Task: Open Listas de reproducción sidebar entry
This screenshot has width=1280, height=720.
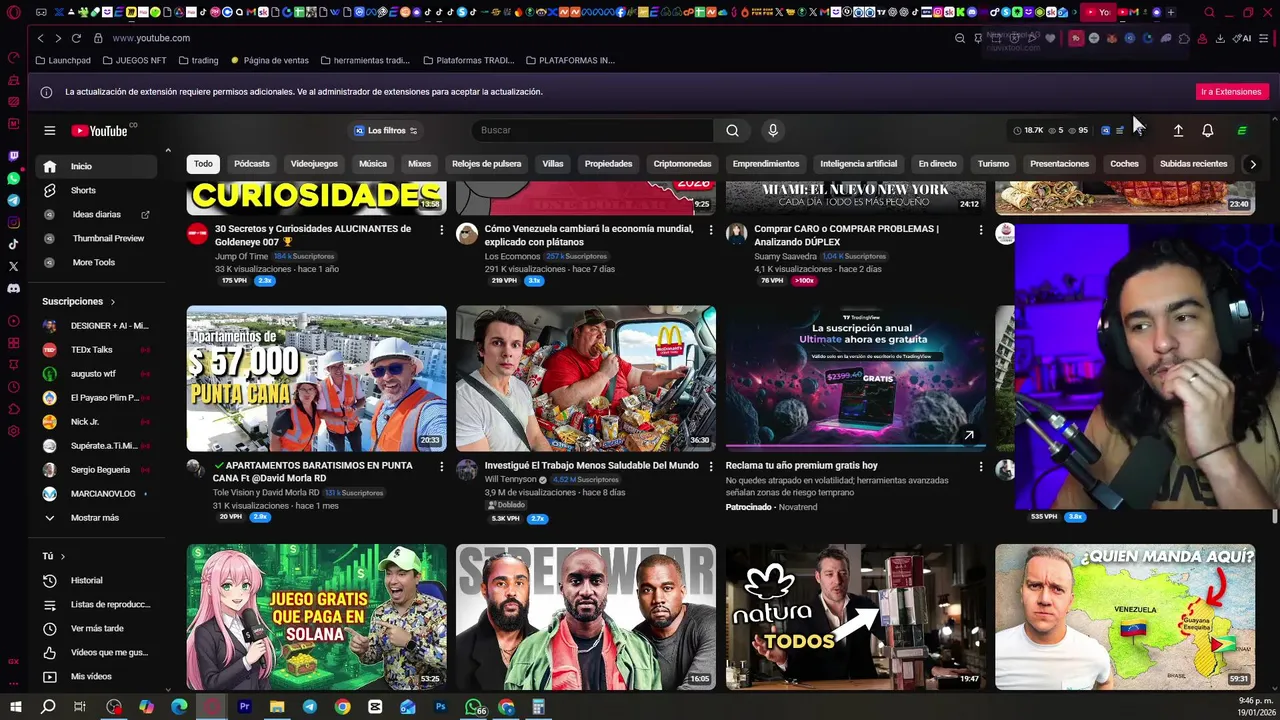Action: tap(96, 604)
